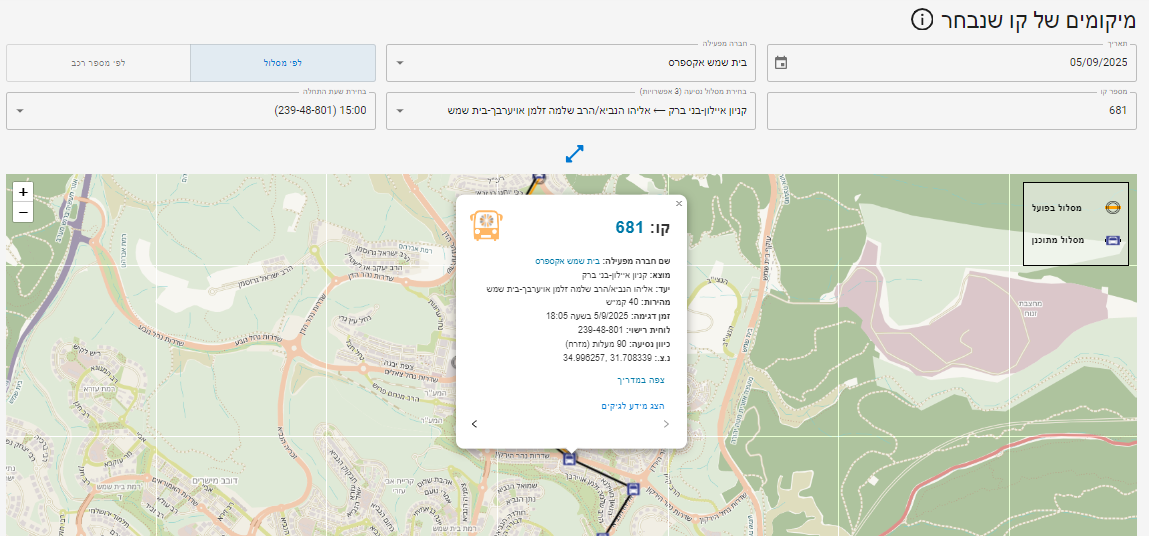
Task: Click the blue expand-map diagonal arrows icon
Action: coord(574,154)
